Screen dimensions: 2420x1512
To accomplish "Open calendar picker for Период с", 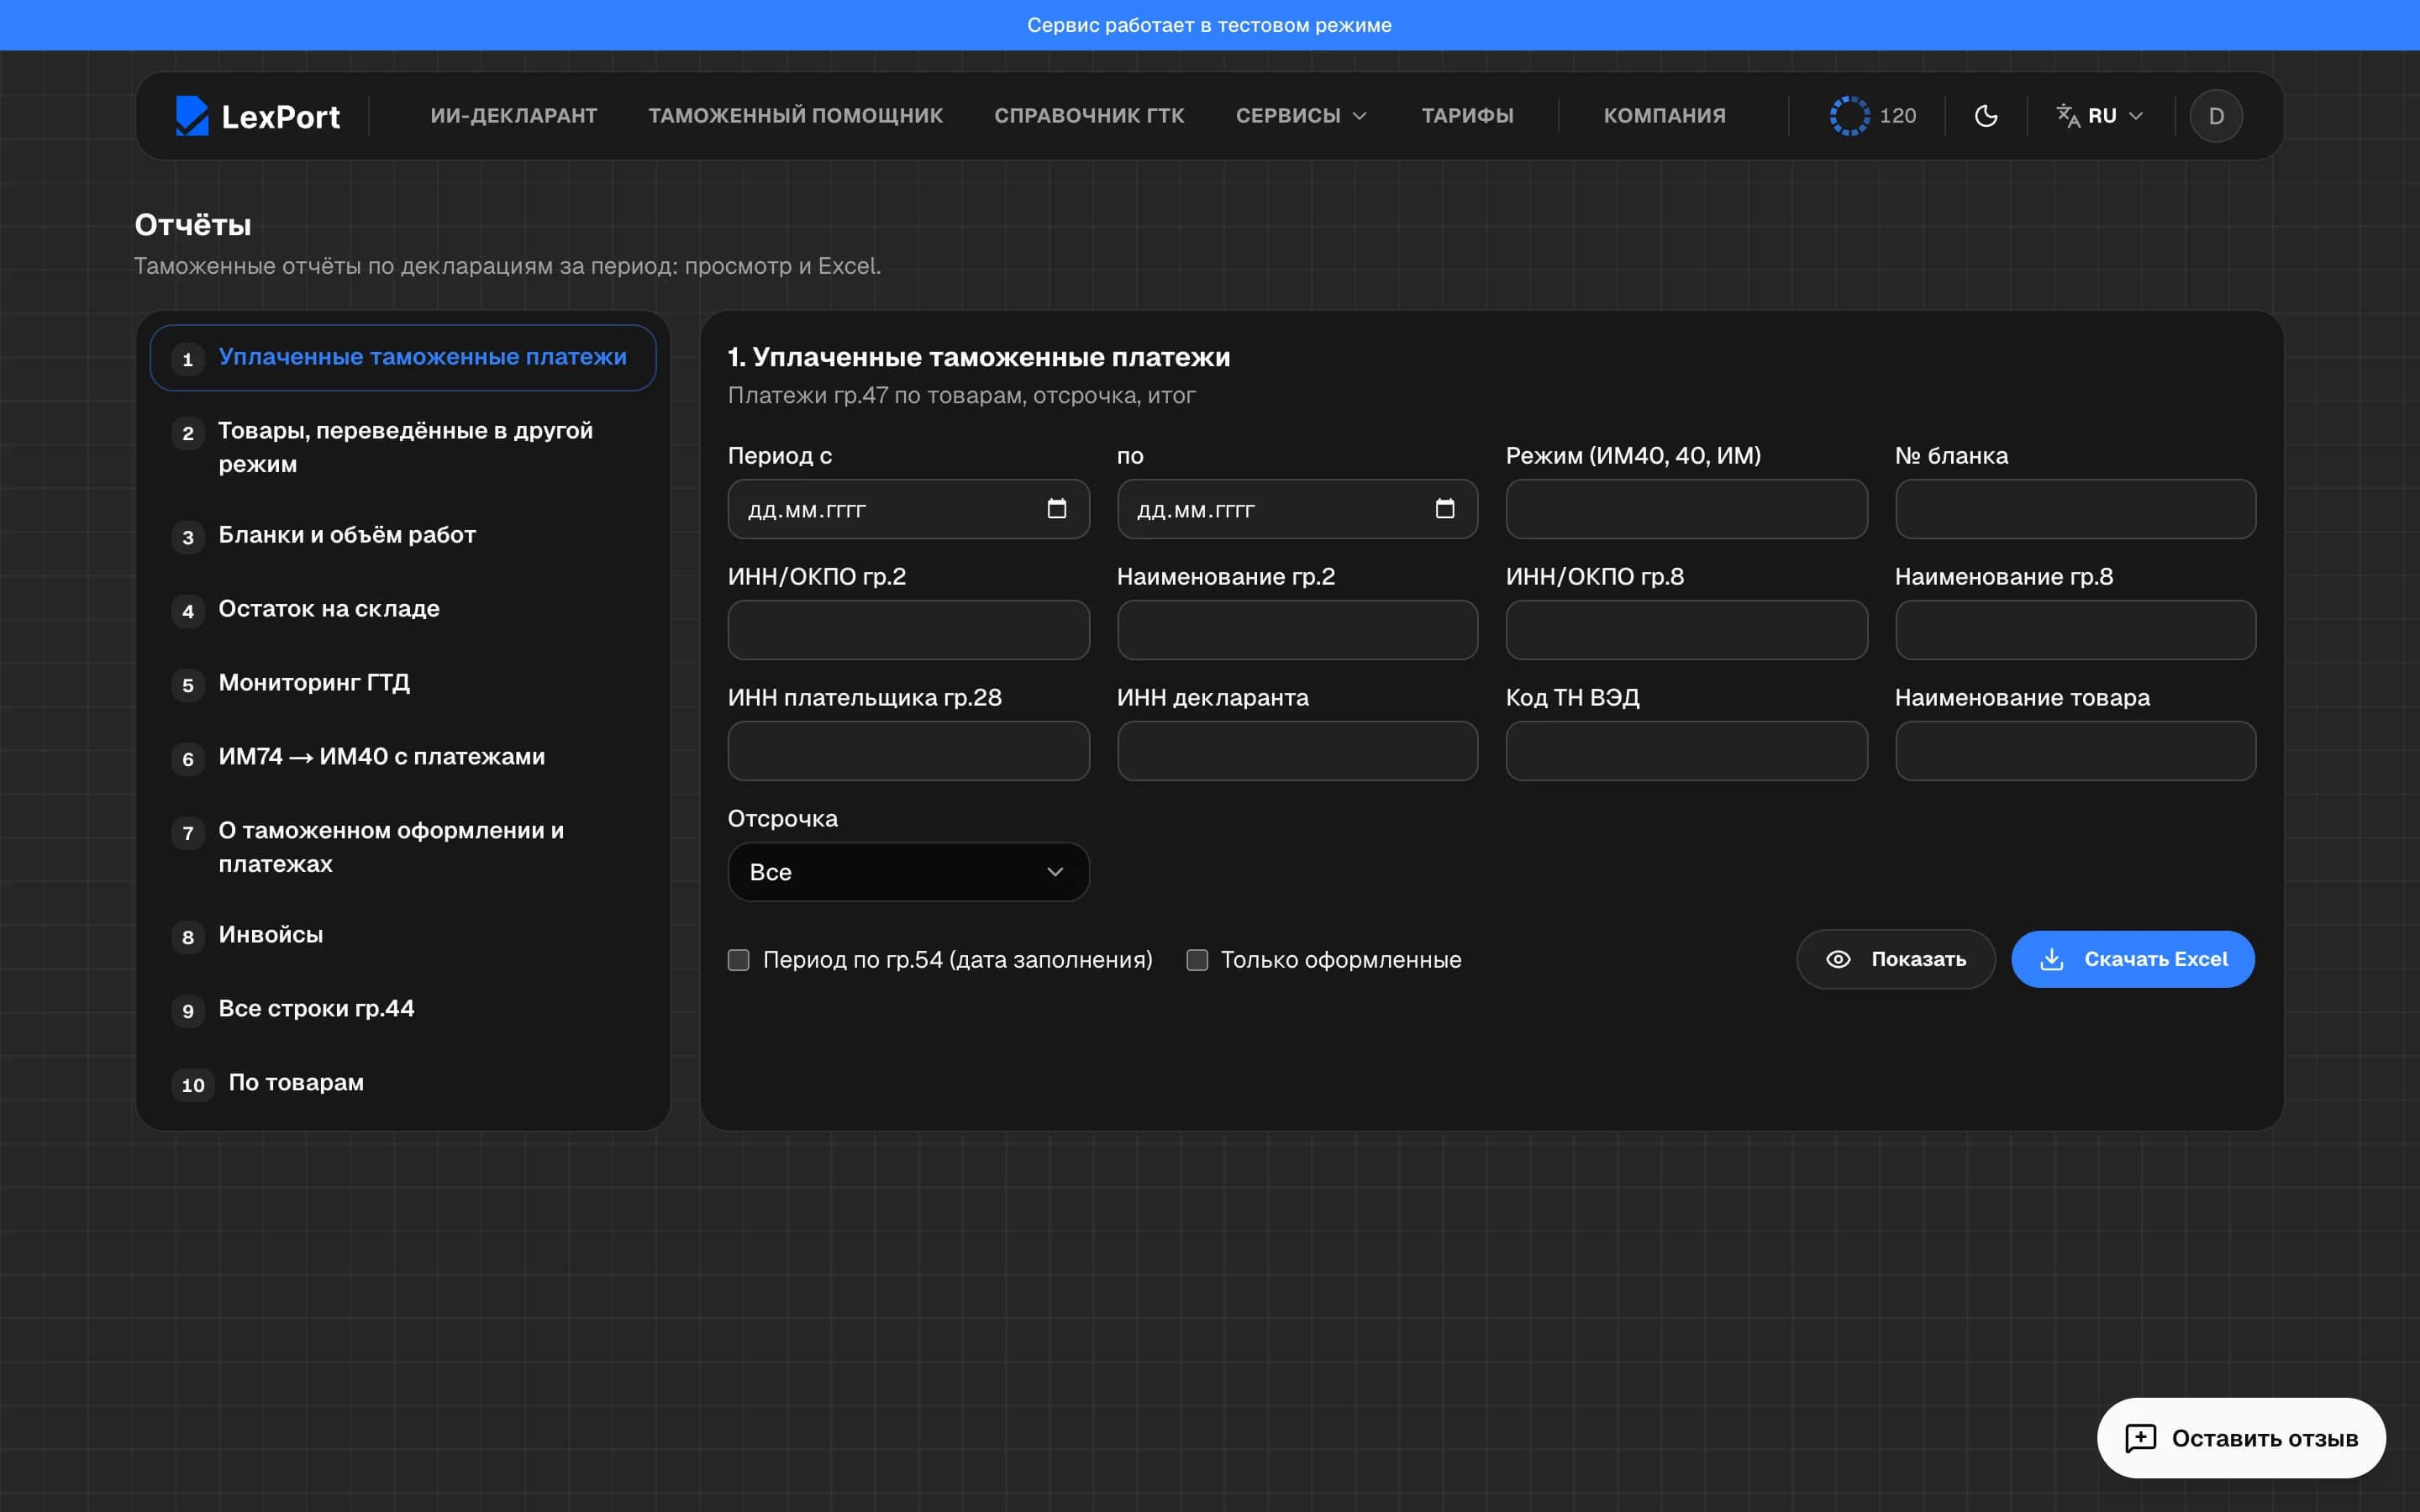I will [1056, 509].
